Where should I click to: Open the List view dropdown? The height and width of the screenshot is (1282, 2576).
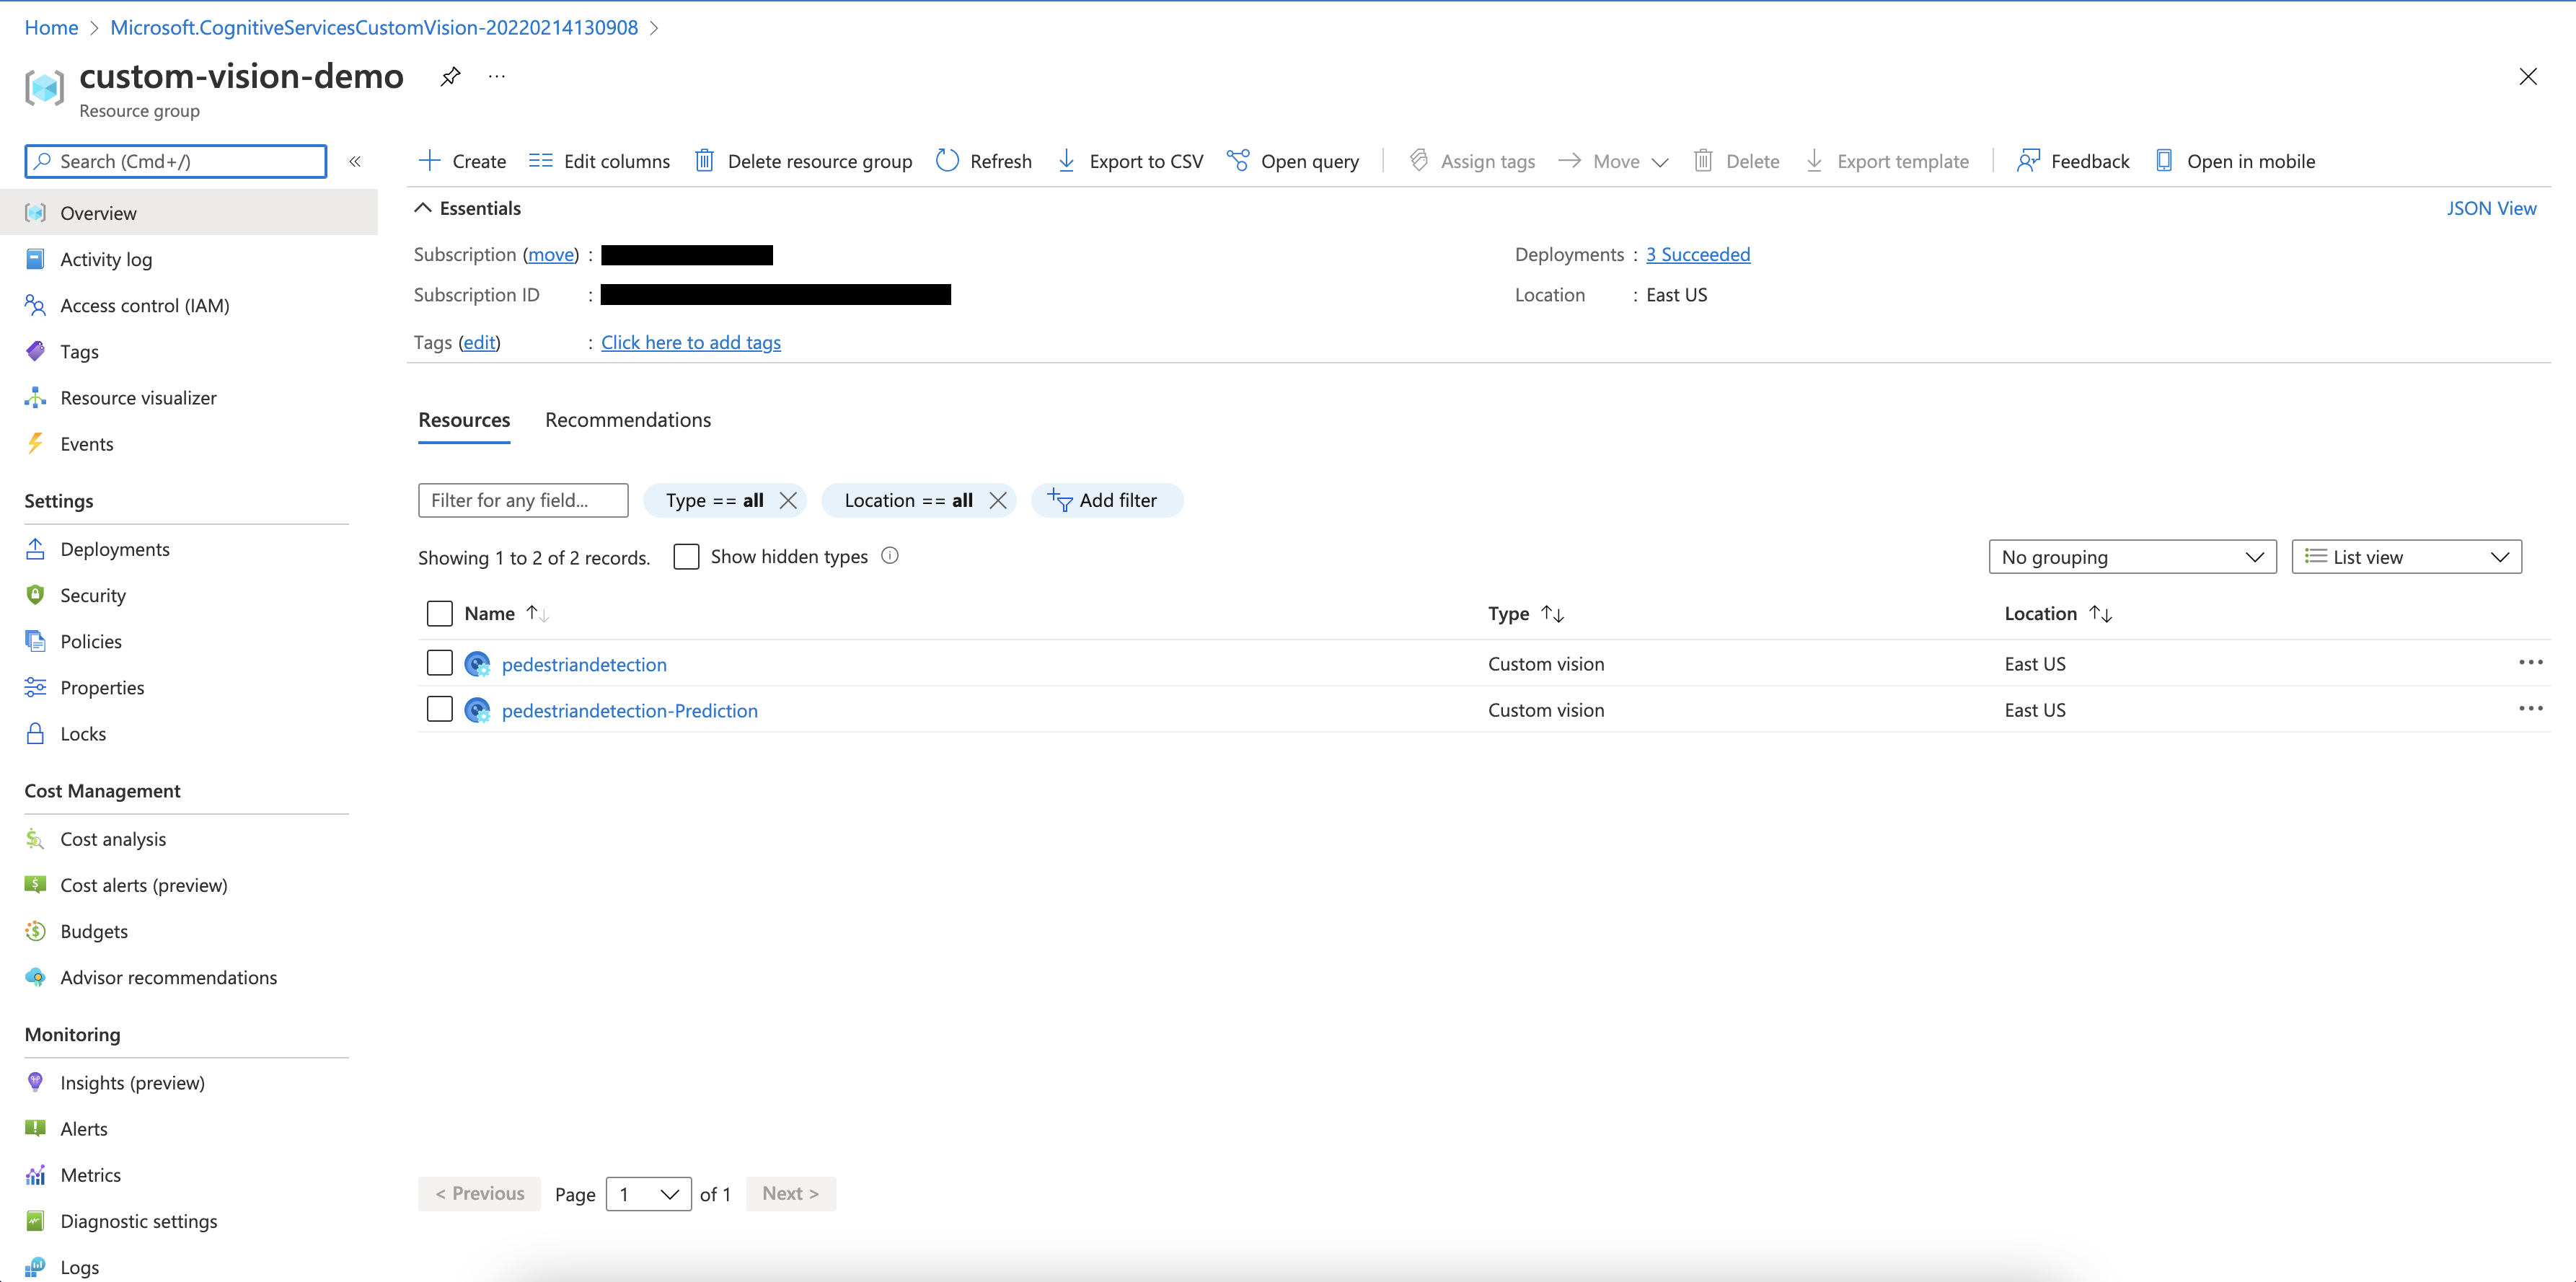(2406, 557)
